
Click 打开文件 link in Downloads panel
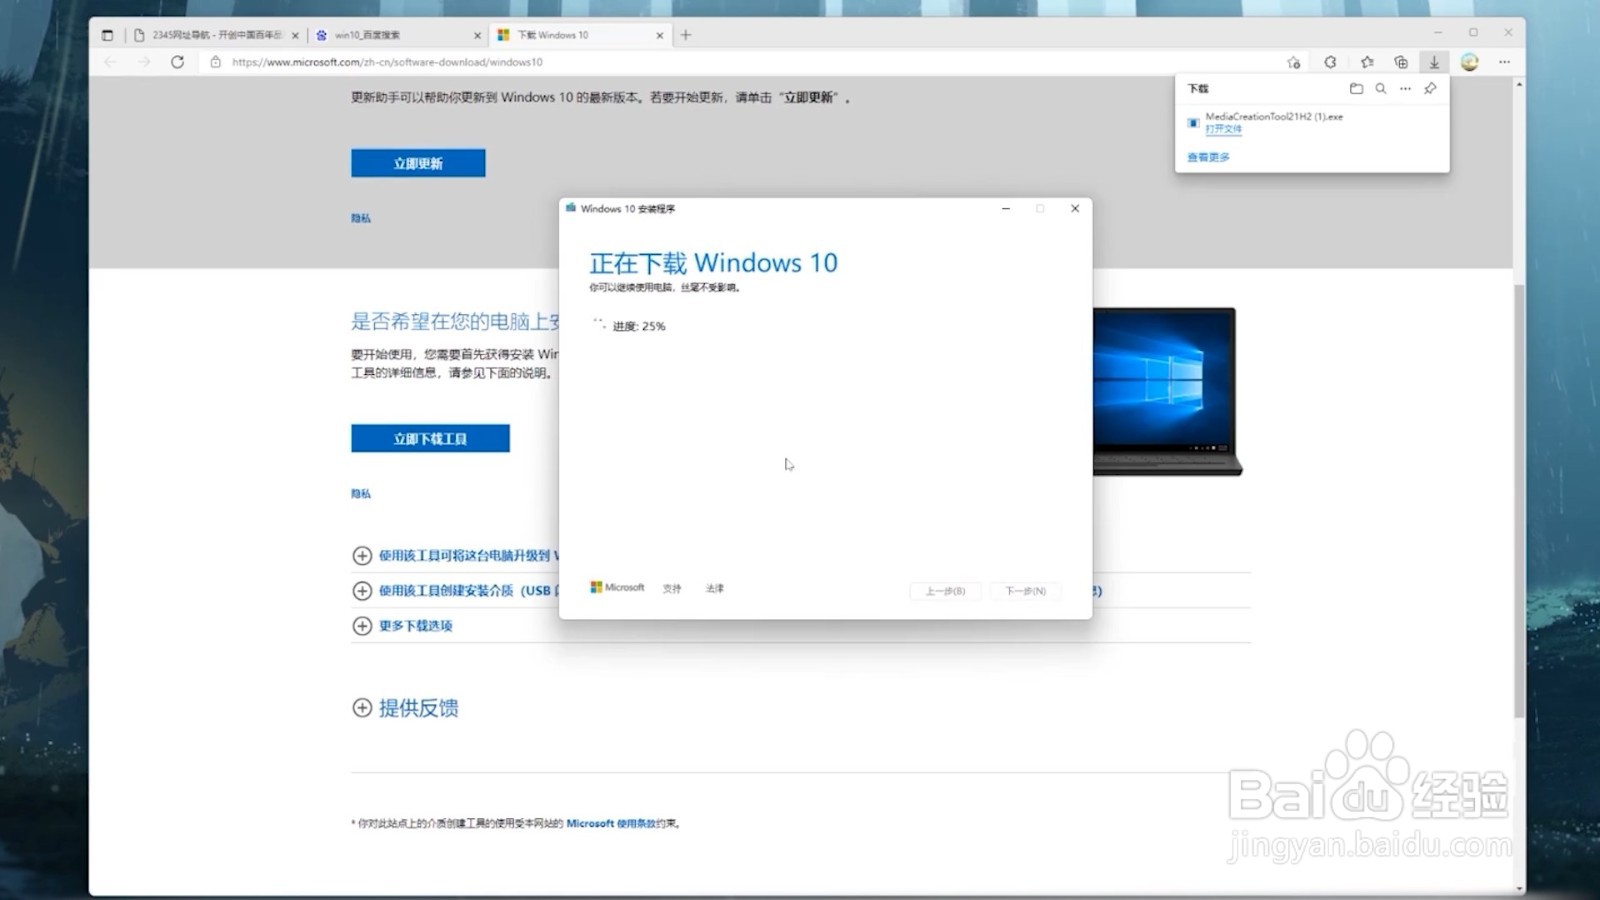click(x=1223, y=129)
